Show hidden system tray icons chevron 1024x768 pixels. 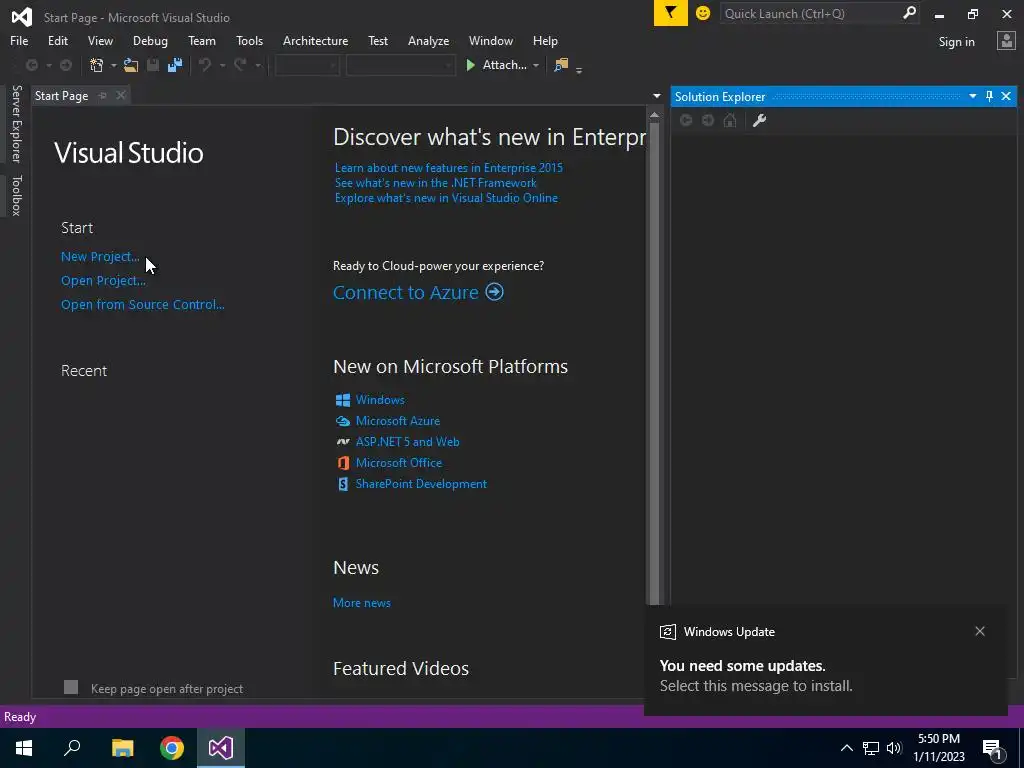click(846, 748)
